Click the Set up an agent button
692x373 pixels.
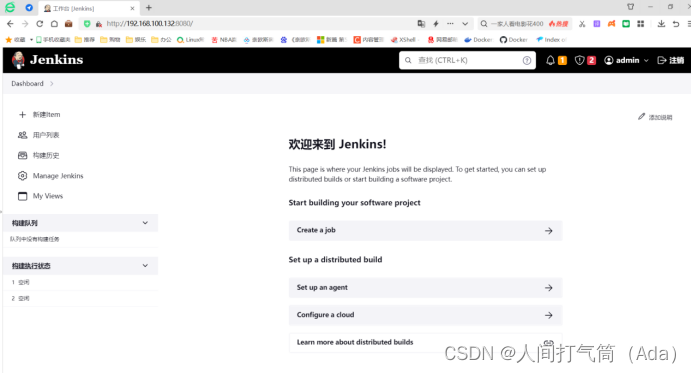pyautogui.click(x=425, y=288)
